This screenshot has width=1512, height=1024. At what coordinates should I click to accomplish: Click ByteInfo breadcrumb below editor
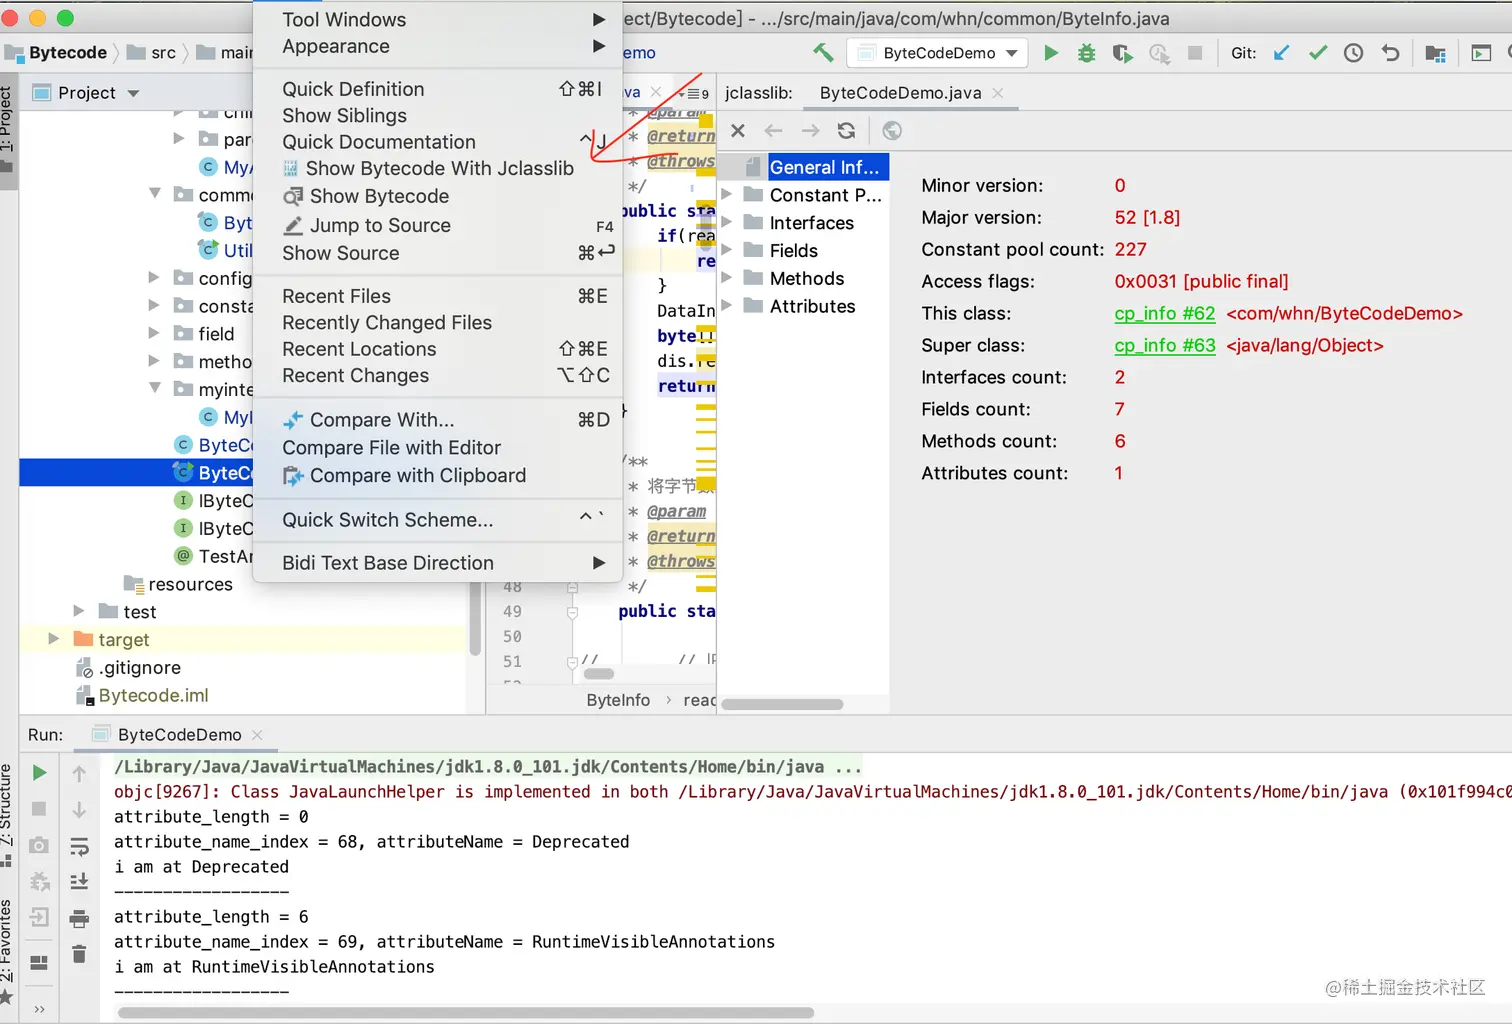pos(617,700)
